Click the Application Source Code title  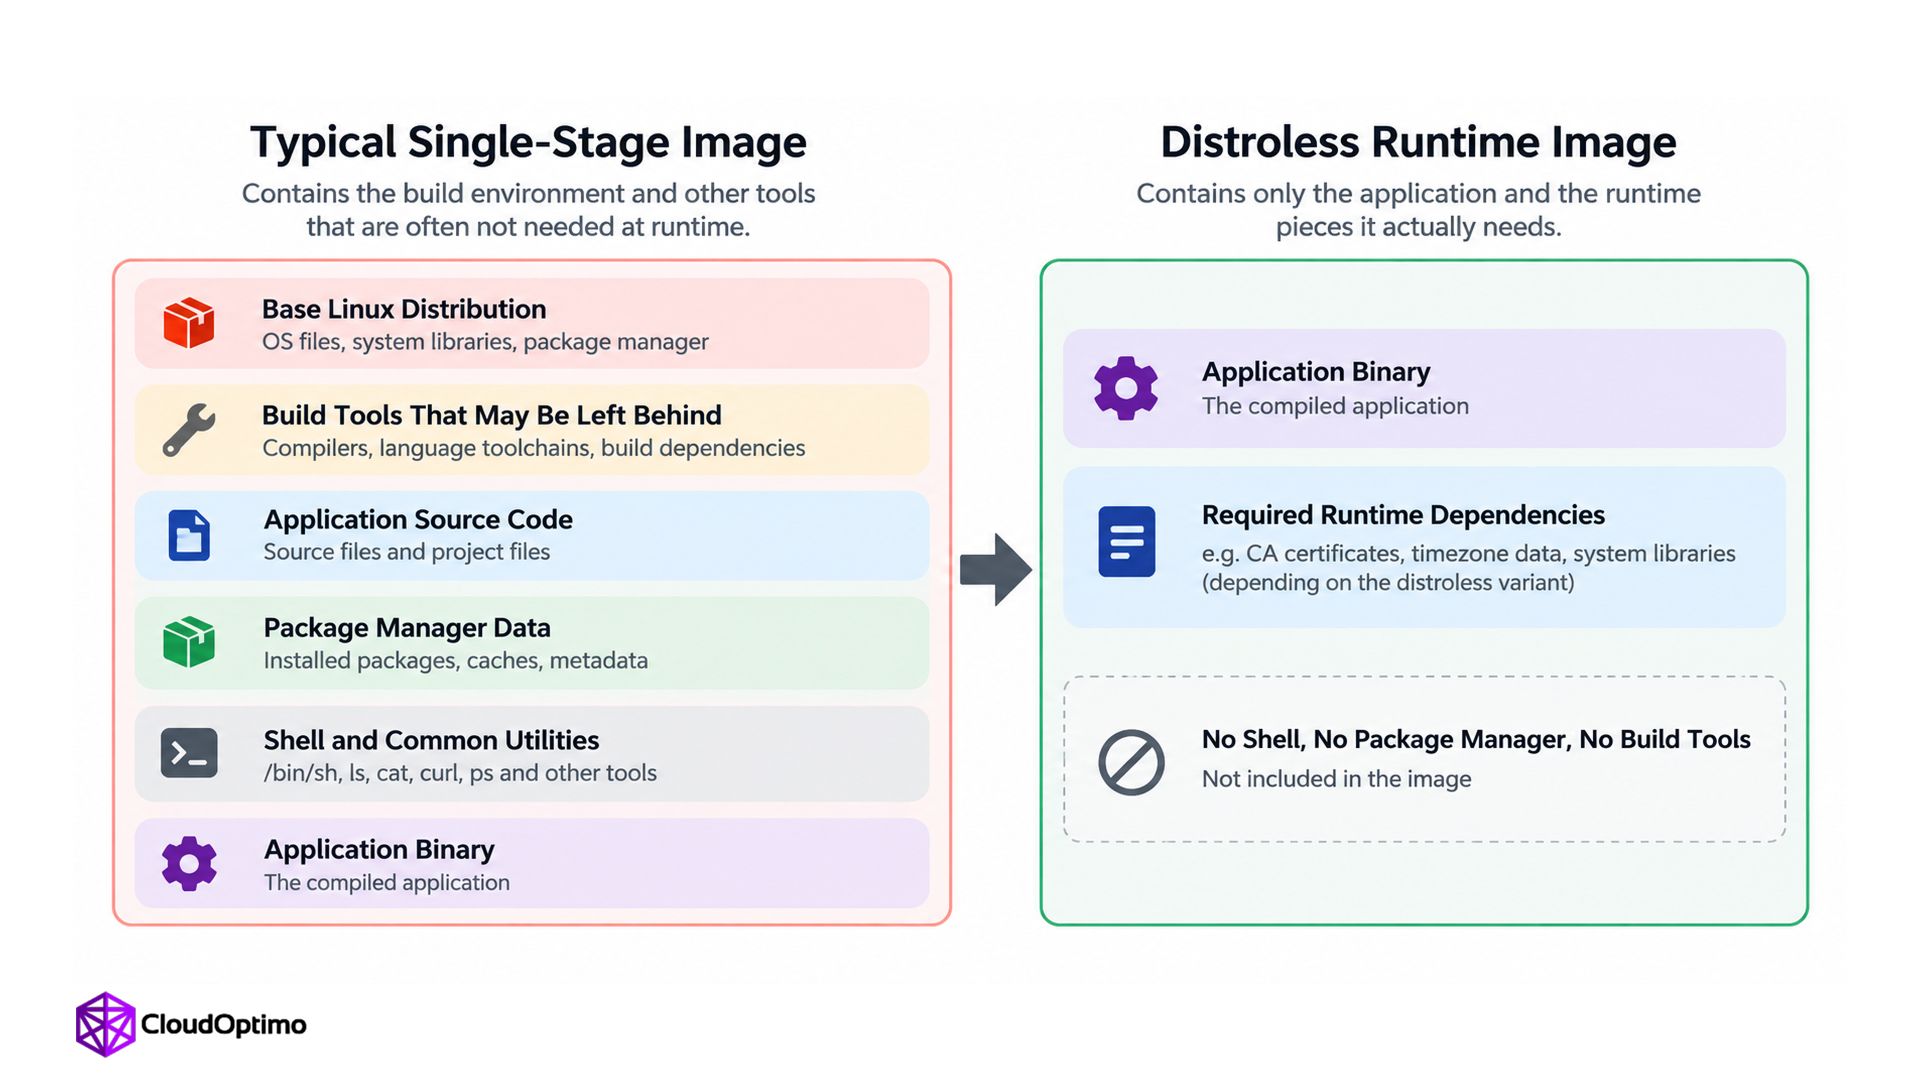(418, 520)
